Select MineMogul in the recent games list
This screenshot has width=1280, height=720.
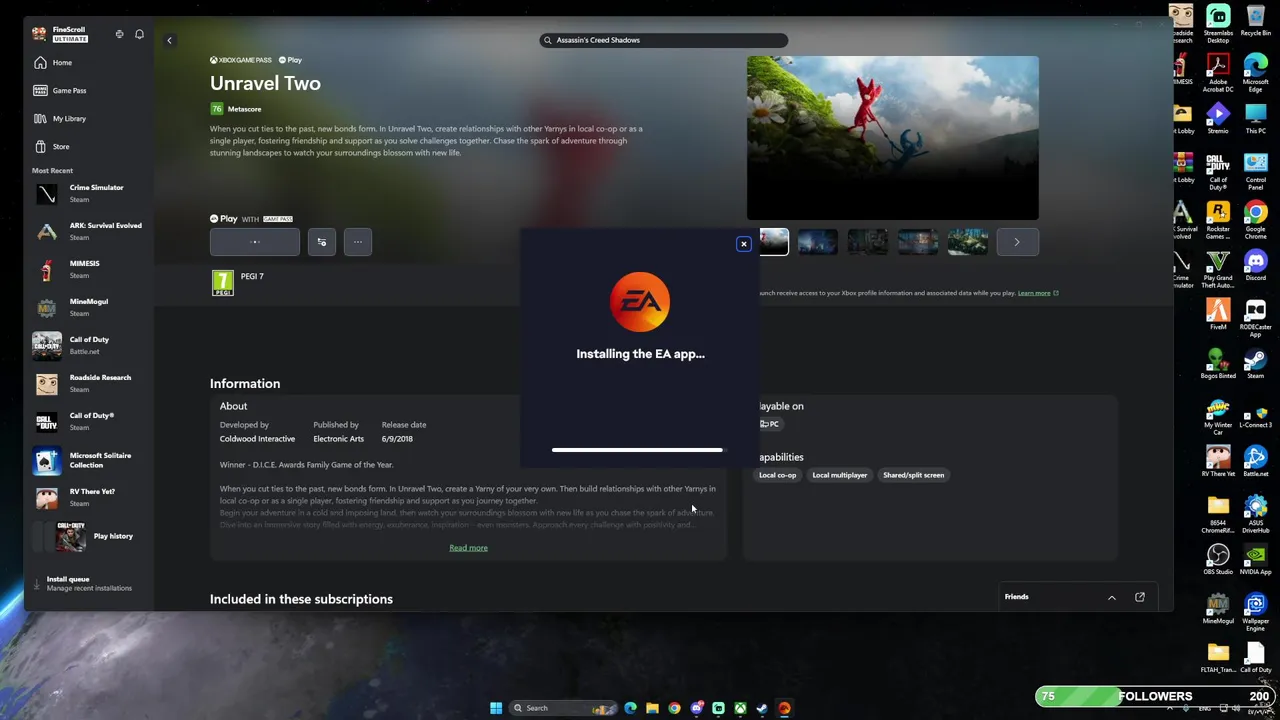coord(88,307)
